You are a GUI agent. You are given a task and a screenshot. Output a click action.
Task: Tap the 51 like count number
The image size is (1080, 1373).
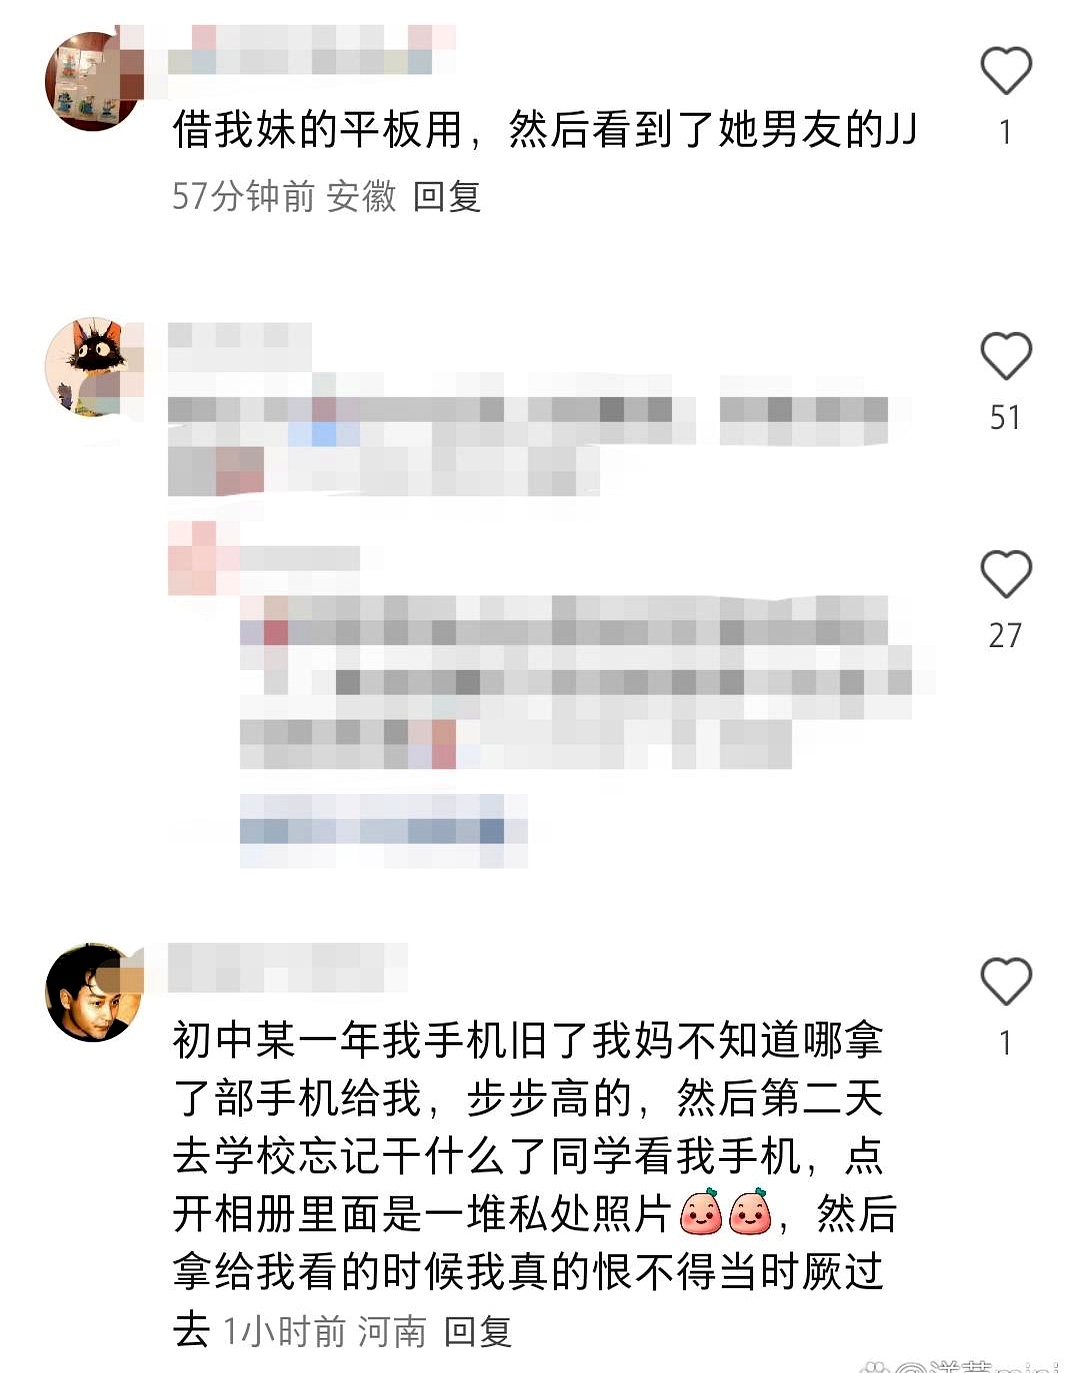point(1005,417)
